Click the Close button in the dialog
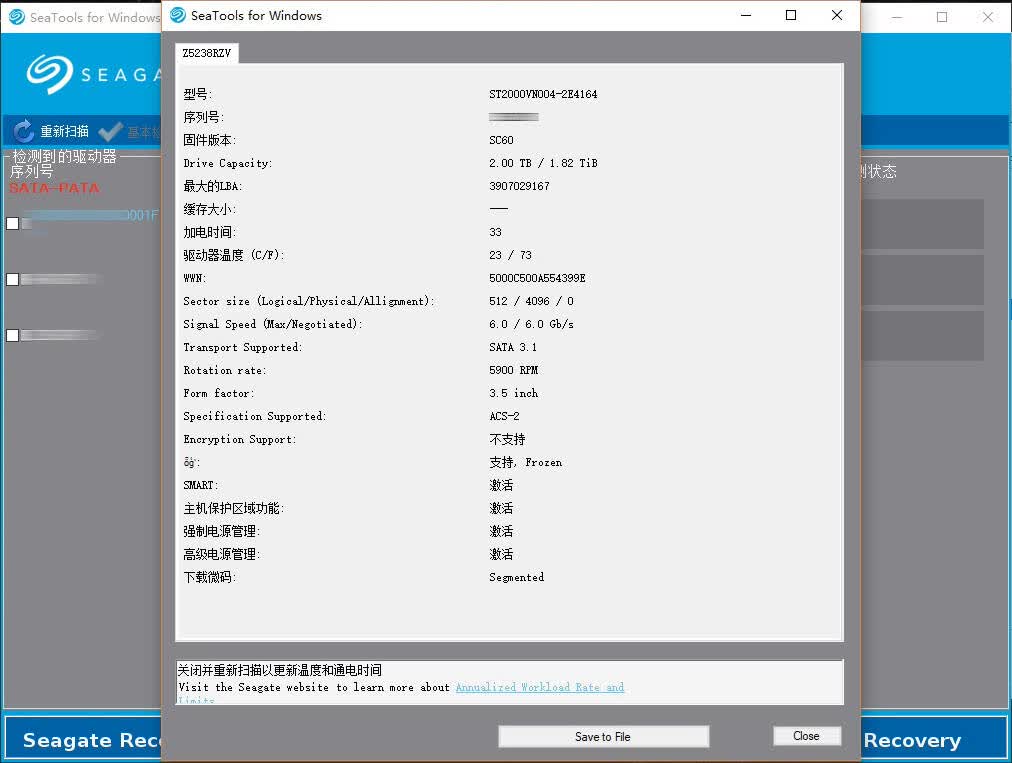Viewport: 1012px width, 763px height. [x=807, y=736]
